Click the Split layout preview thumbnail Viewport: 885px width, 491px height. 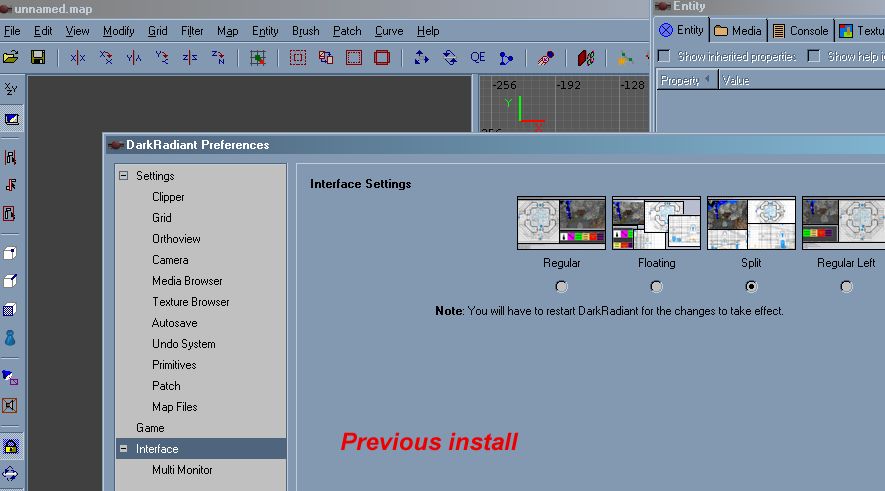(x=751, y=223)
